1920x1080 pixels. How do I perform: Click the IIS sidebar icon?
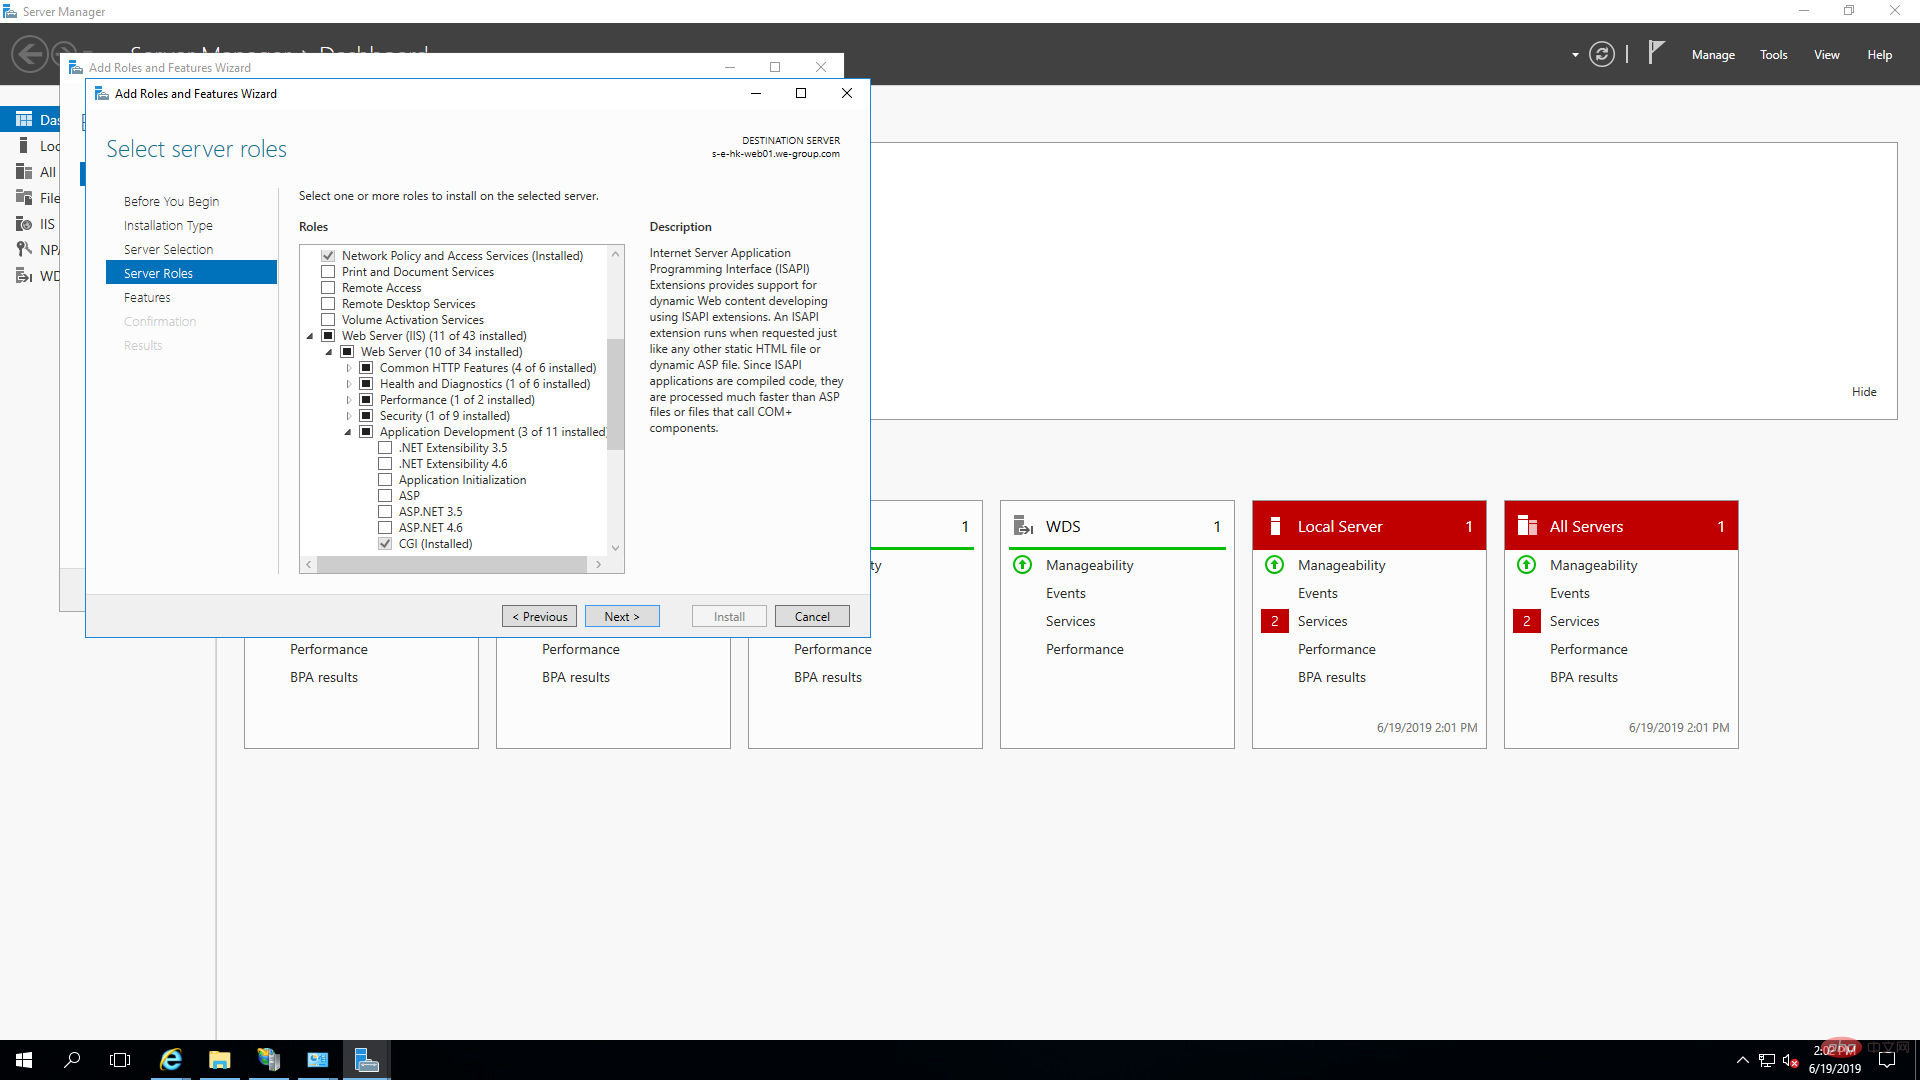[x=24, y=224]
